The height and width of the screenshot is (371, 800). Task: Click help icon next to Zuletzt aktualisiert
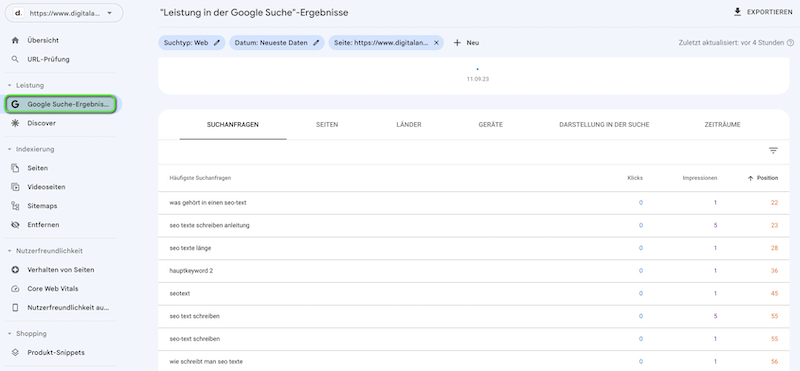click(790, 43)
